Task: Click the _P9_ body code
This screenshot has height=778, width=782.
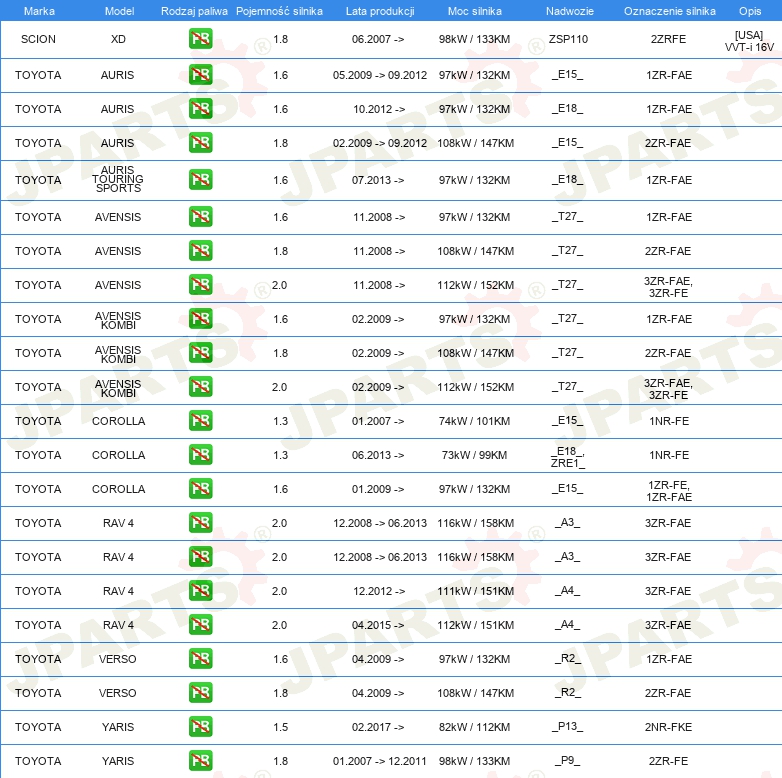Action: [568, 761]
